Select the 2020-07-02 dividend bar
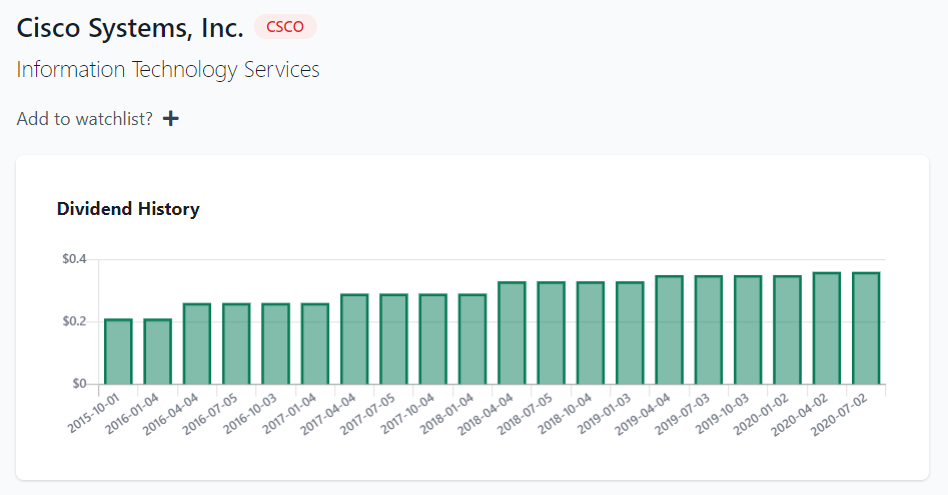 (866, 328)
